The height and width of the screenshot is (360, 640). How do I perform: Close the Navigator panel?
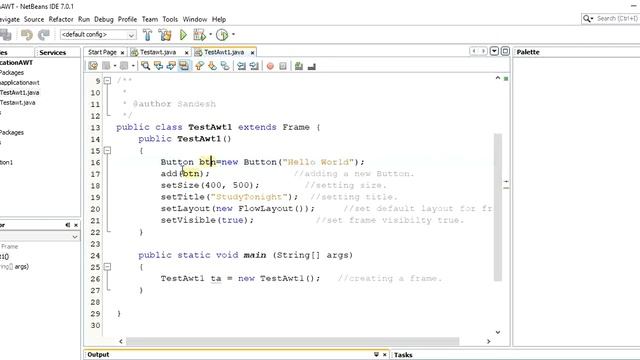point(76,225)
